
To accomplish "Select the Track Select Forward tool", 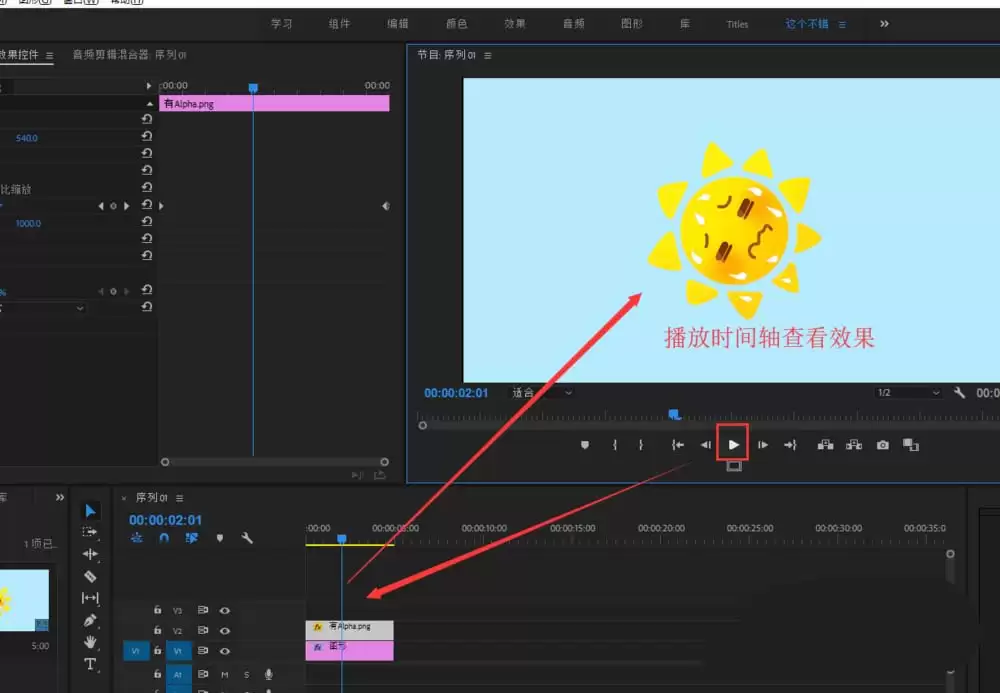I will point(91,532).
